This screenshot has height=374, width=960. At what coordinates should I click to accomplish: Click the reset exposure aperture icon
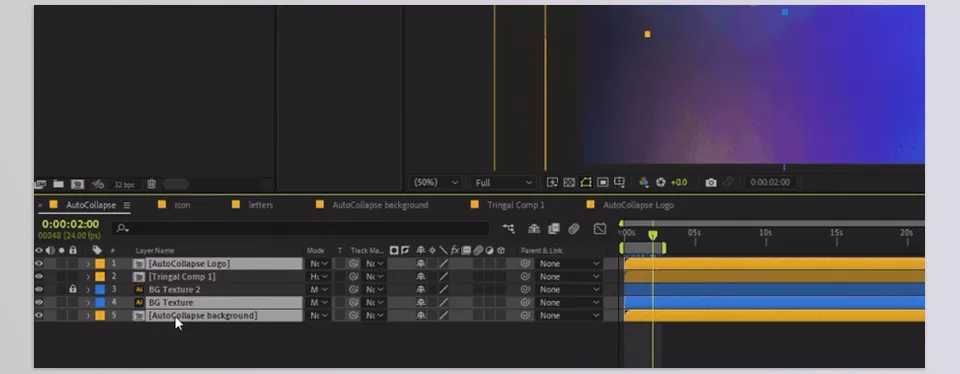coord(661,182)
